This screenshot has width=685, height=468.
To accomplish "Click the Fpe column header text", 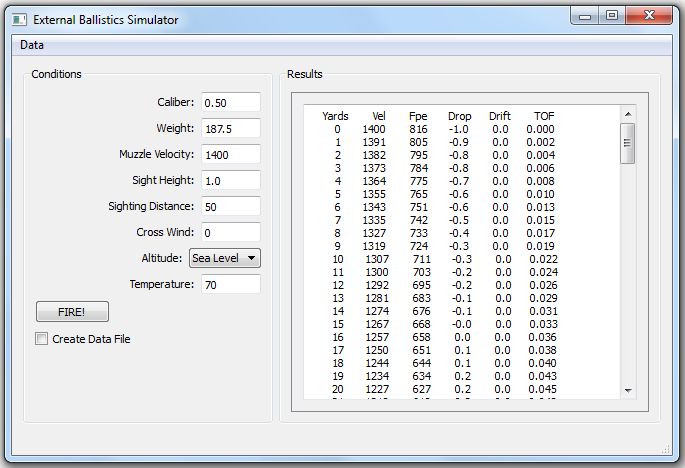I will click(x=418, y=116).
